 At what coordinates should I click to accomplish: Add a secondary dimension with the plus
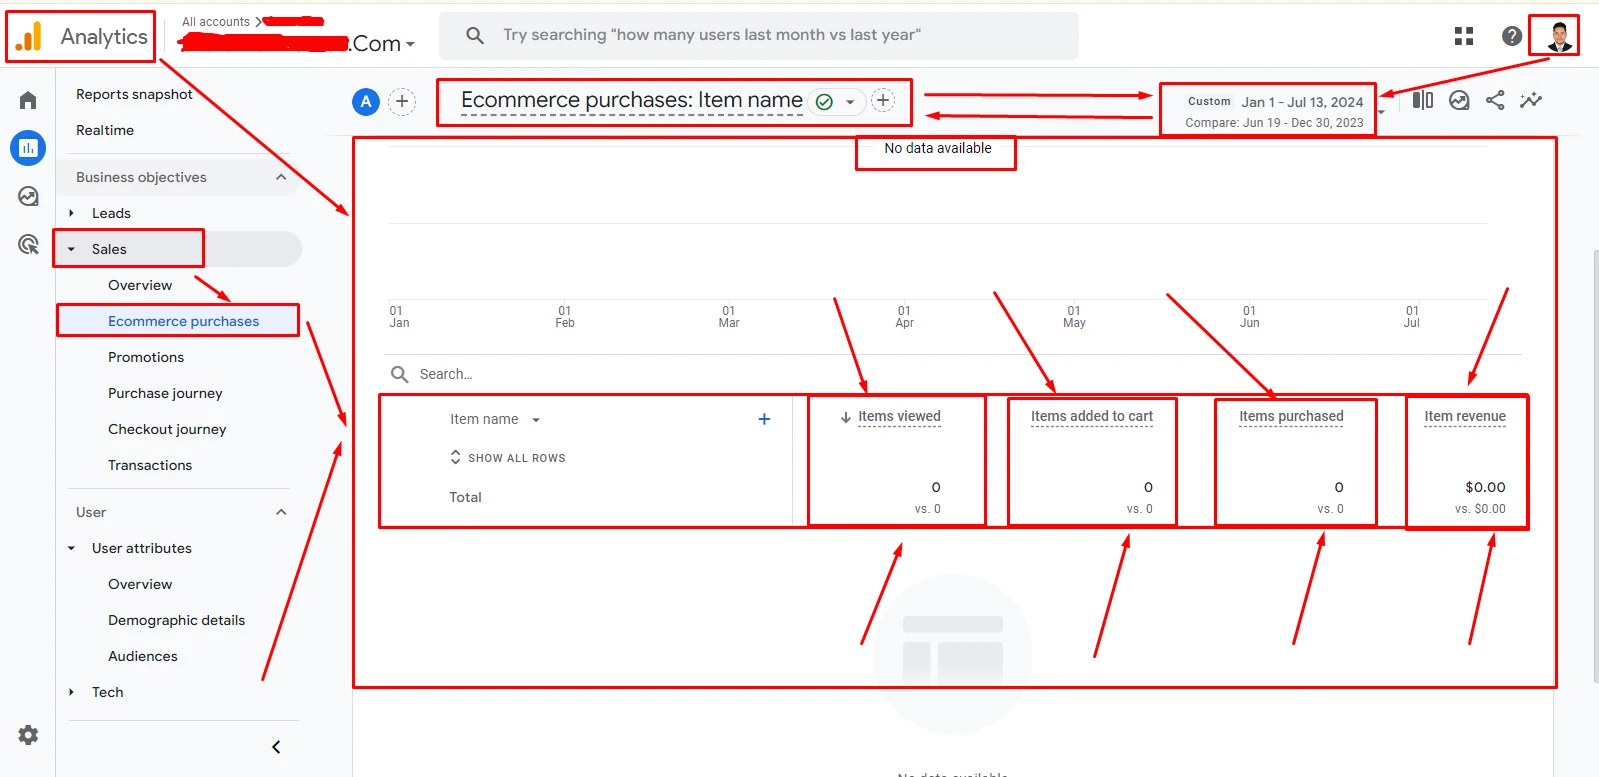[764, 419]
